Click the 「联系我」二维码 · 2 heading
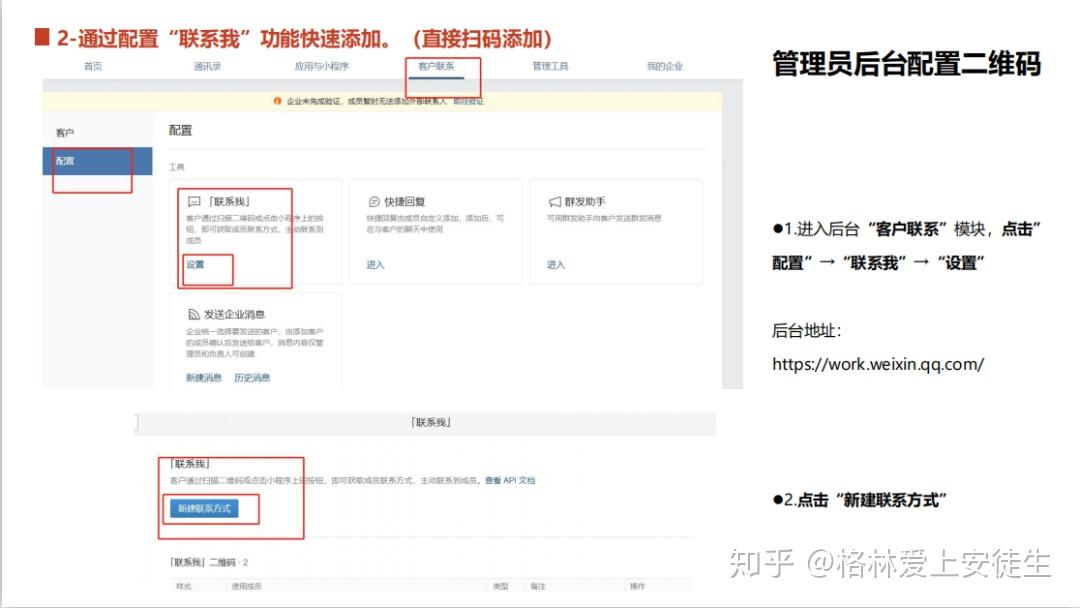This screenshot has width=1080, height=608. click(209, 563)
